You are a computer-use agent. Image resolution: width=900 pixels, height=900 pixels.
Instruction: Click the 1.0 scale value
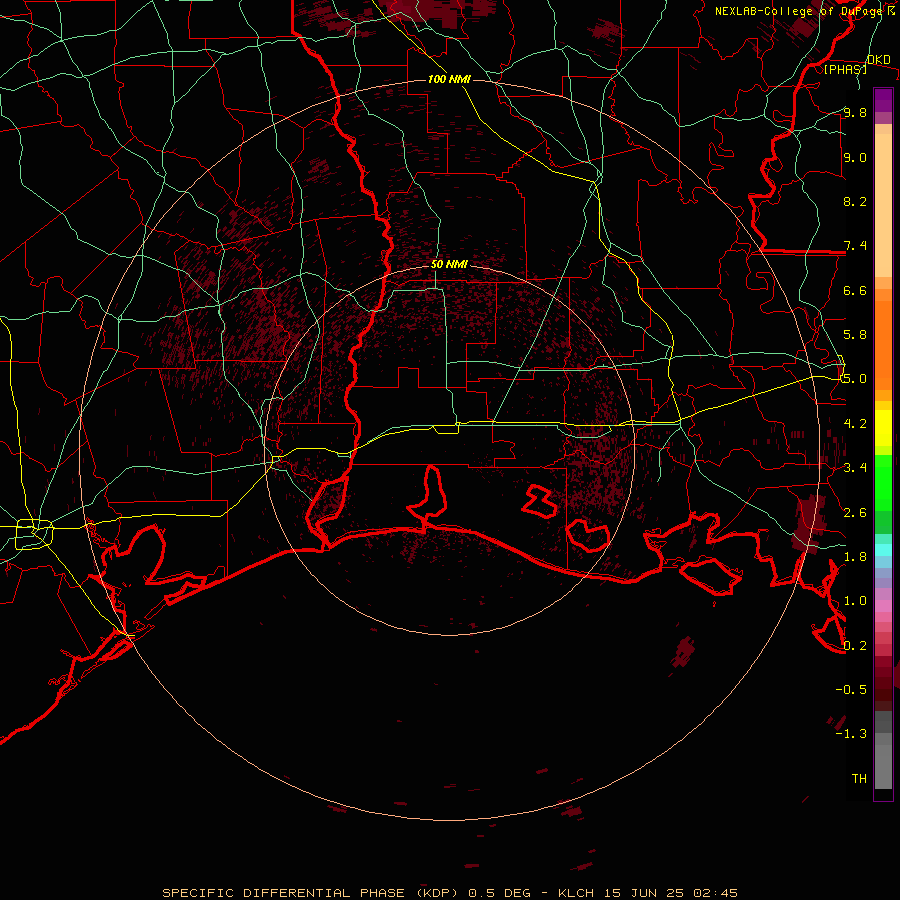855,600
